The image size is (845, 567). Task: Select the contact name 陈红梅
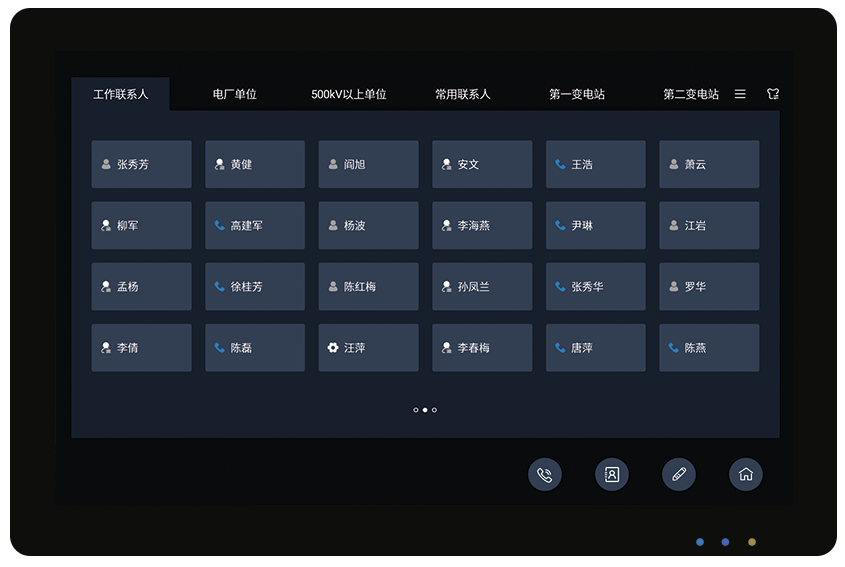coord(360,287)
